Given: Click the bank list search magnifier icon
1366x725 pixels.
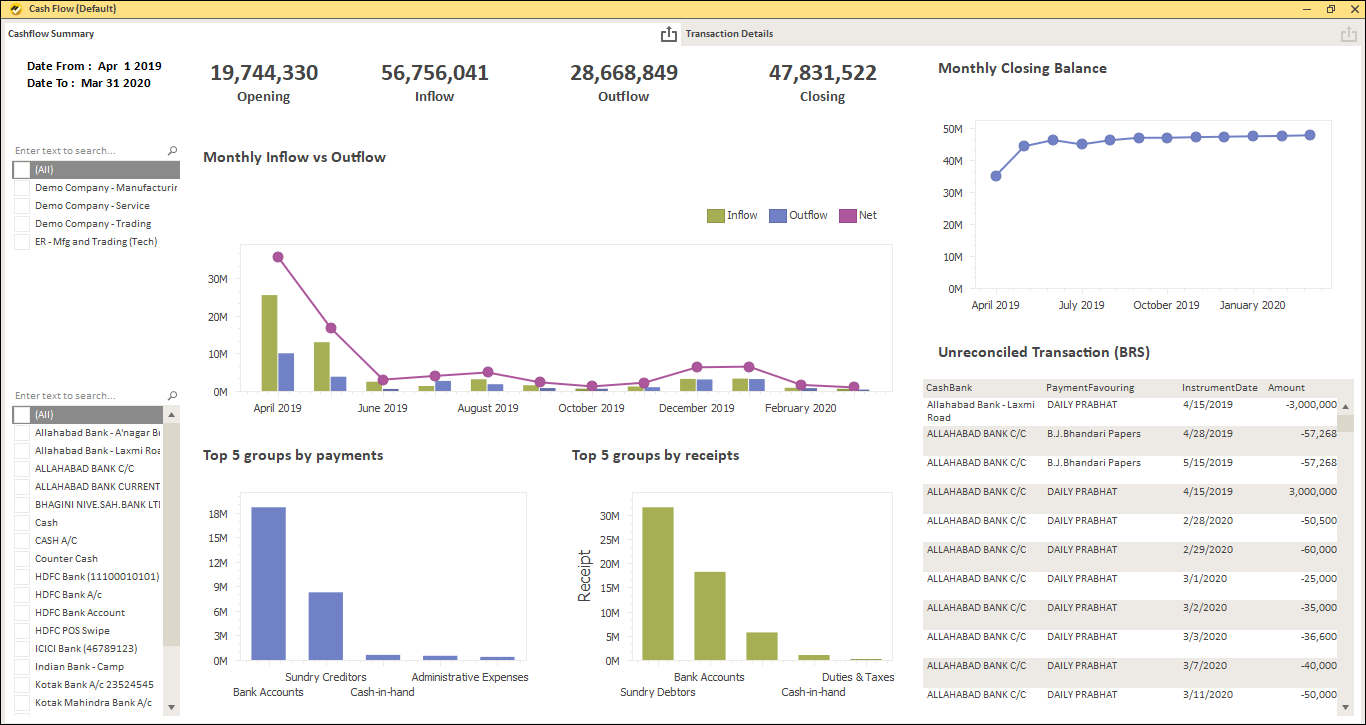Looking at the screenshot, I should point(172,394).
